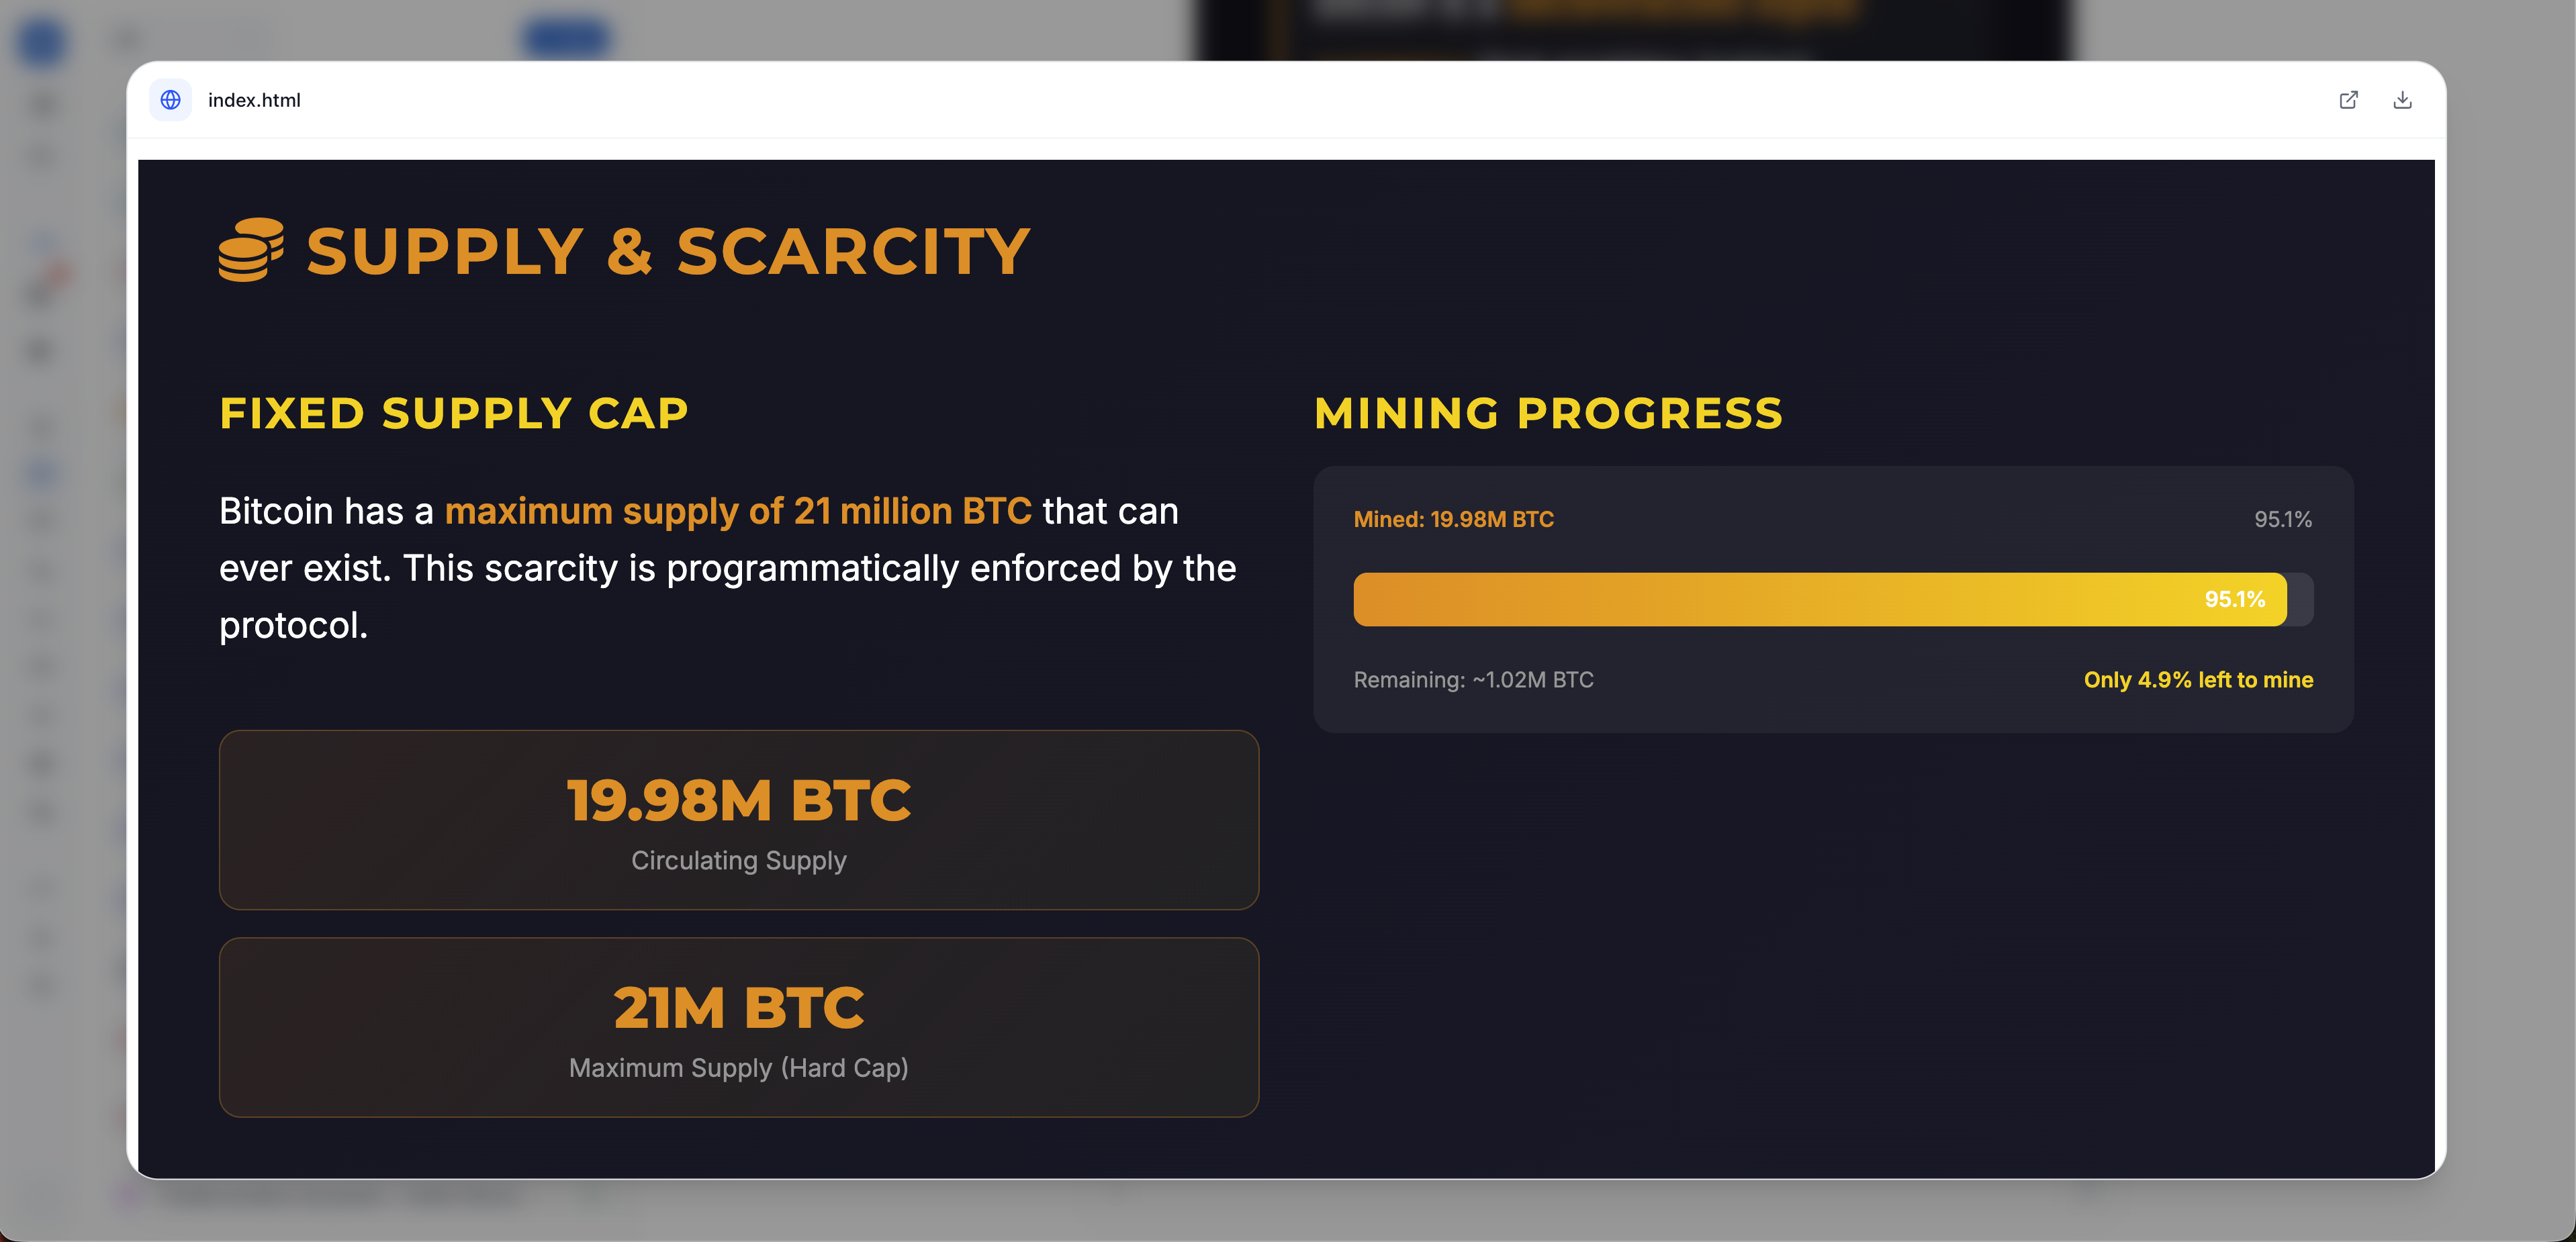Select the index.html file name
This screenshot has height=1242, width=2576.
point(254,100)
